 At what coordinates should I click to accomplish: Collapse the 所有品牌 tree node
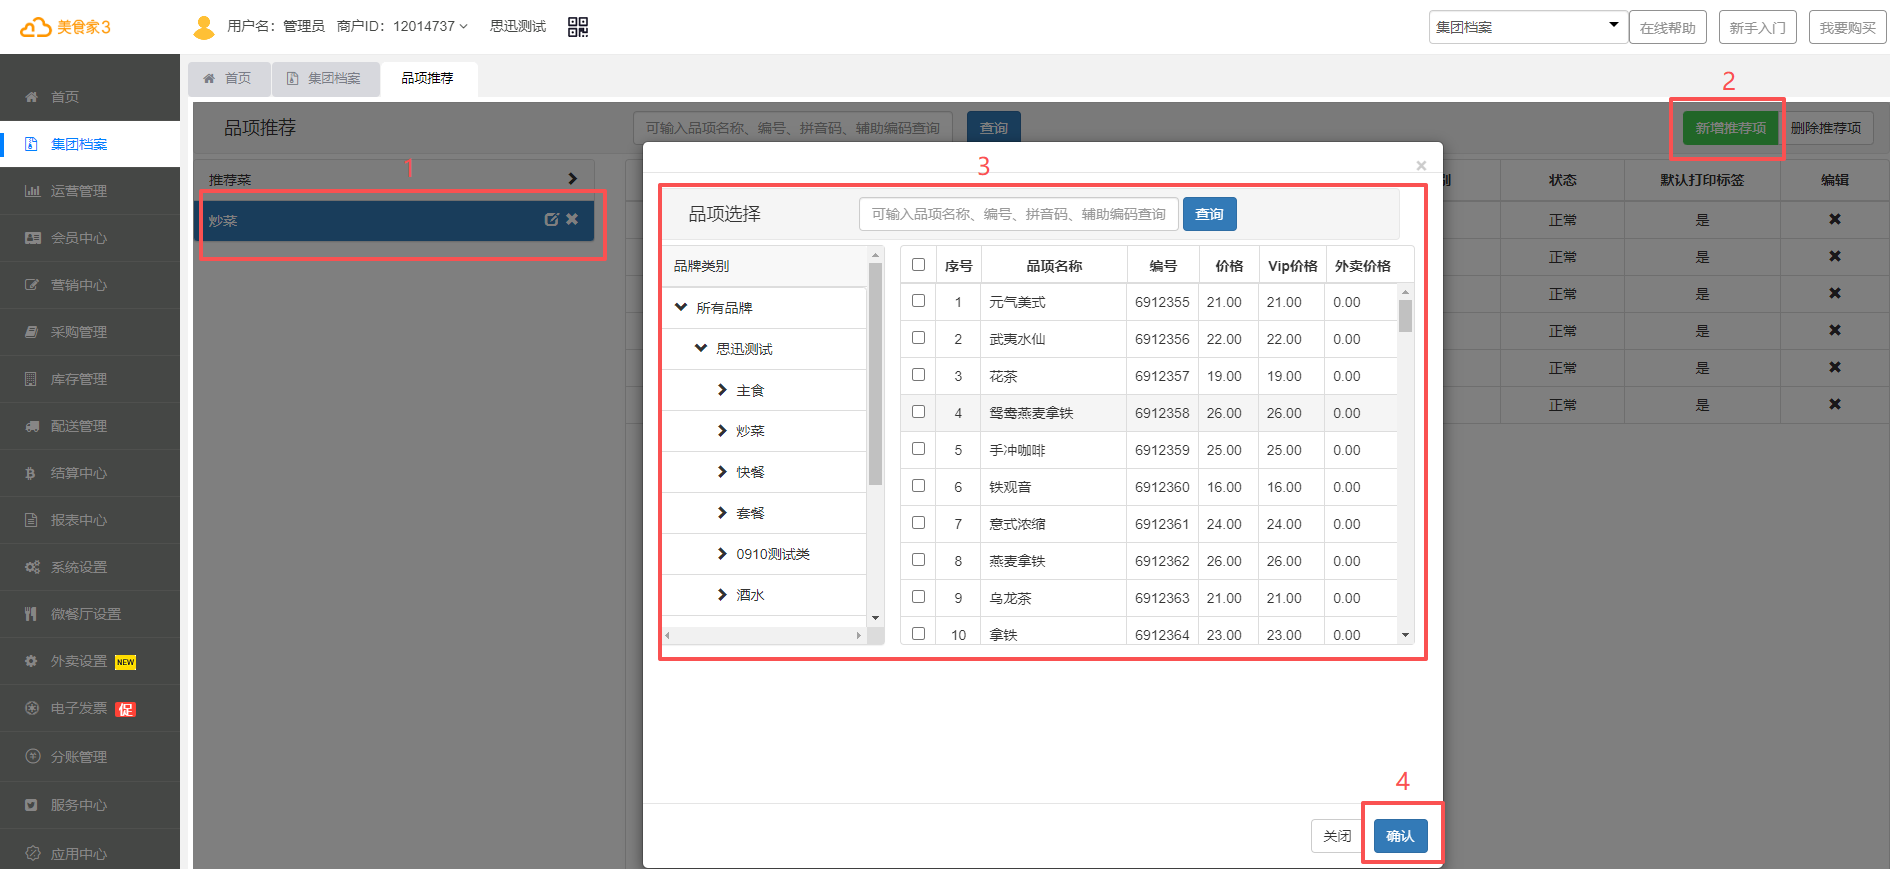click(681, 308)
